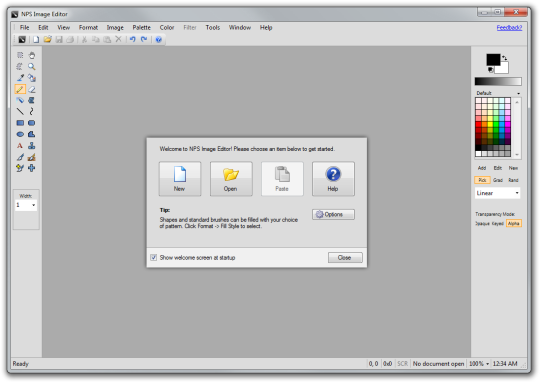Viewport: 540px width, 382px height.
Task: Click the delete X toolbar icon
Action: pos(118,39)
